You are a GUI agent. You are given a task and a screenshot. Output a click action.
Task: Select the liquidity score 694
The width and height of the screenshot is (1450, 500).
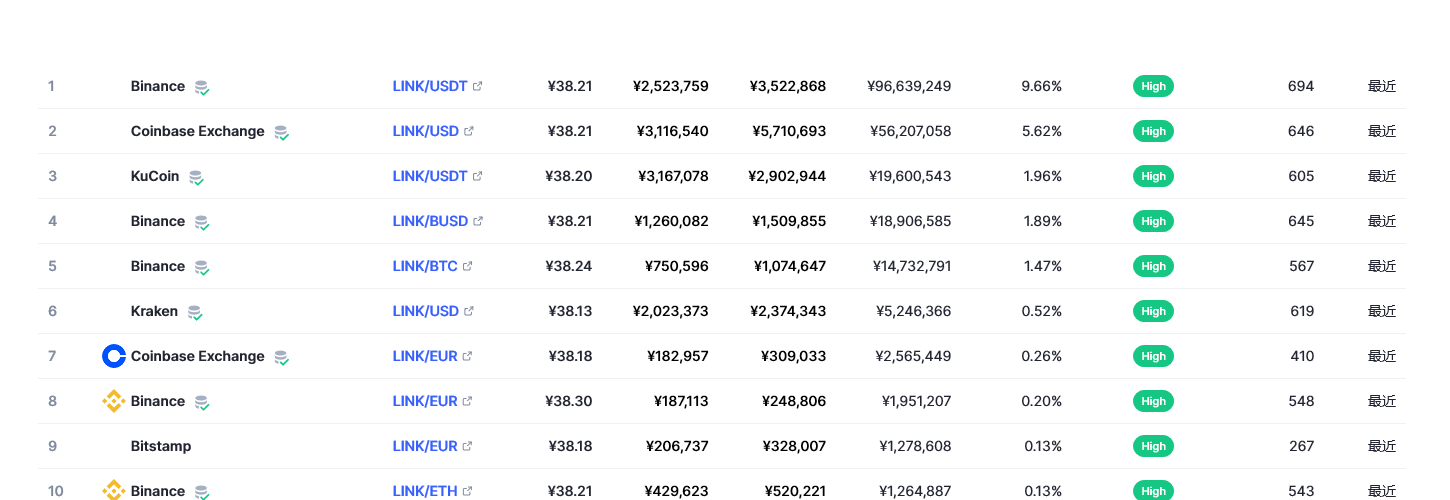tap(1301, 86)
